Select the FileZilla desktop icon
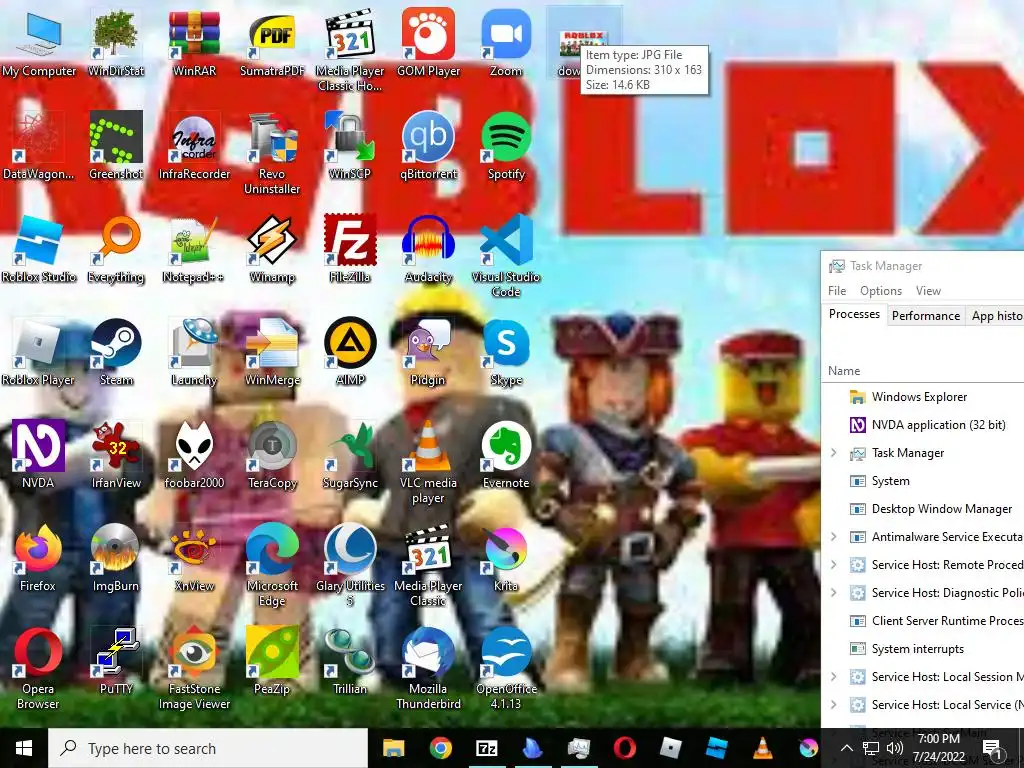Screen dimensions: 1024x768 pyautogui.click(x=350, y=249)
